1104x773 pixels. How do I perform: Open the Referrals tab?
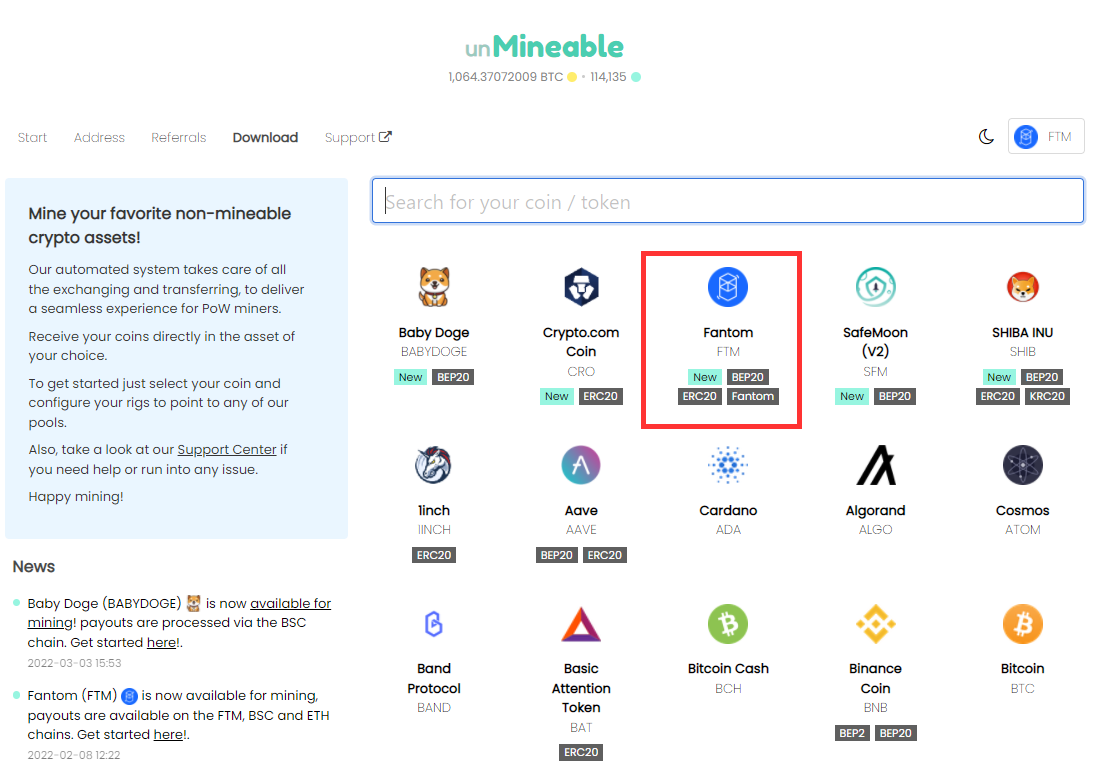click(179, 137)
